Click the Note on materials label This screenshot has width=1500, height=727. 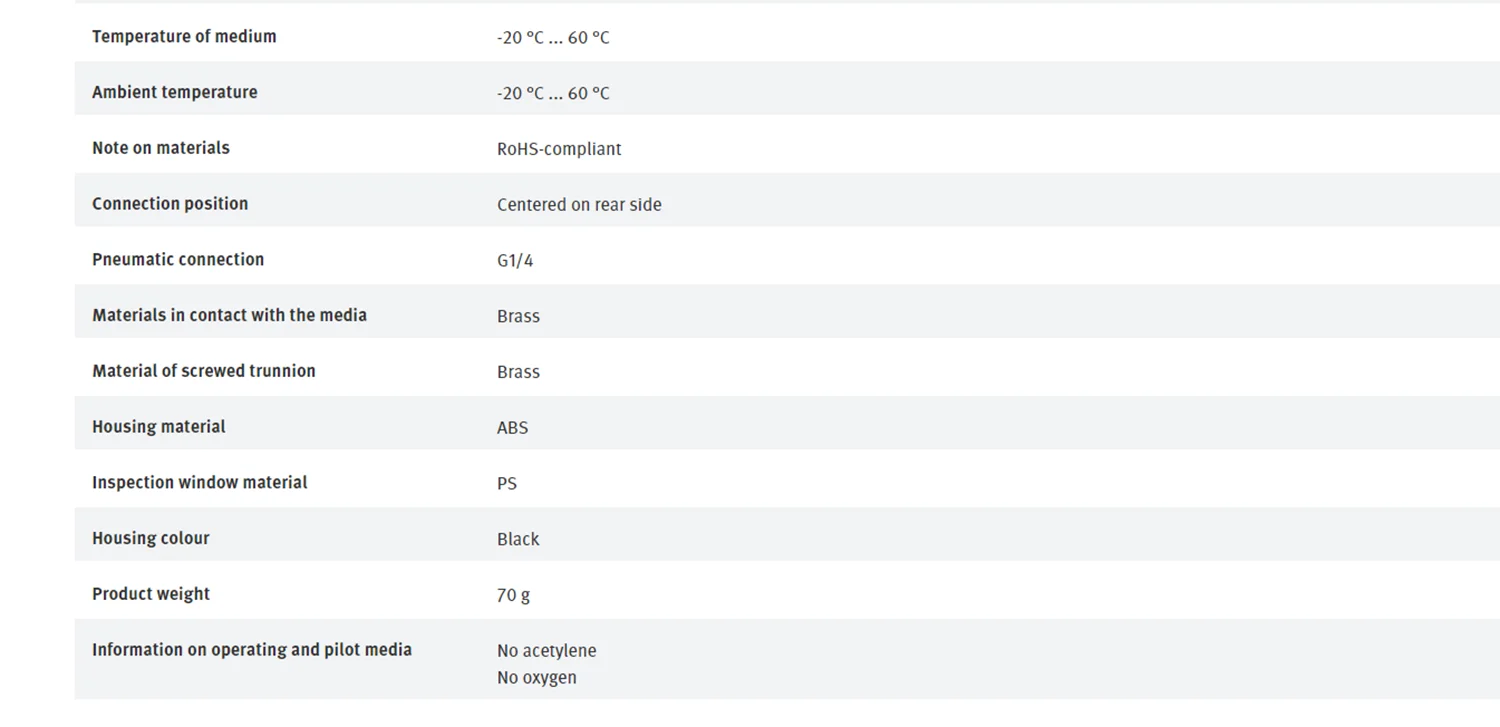161,148
